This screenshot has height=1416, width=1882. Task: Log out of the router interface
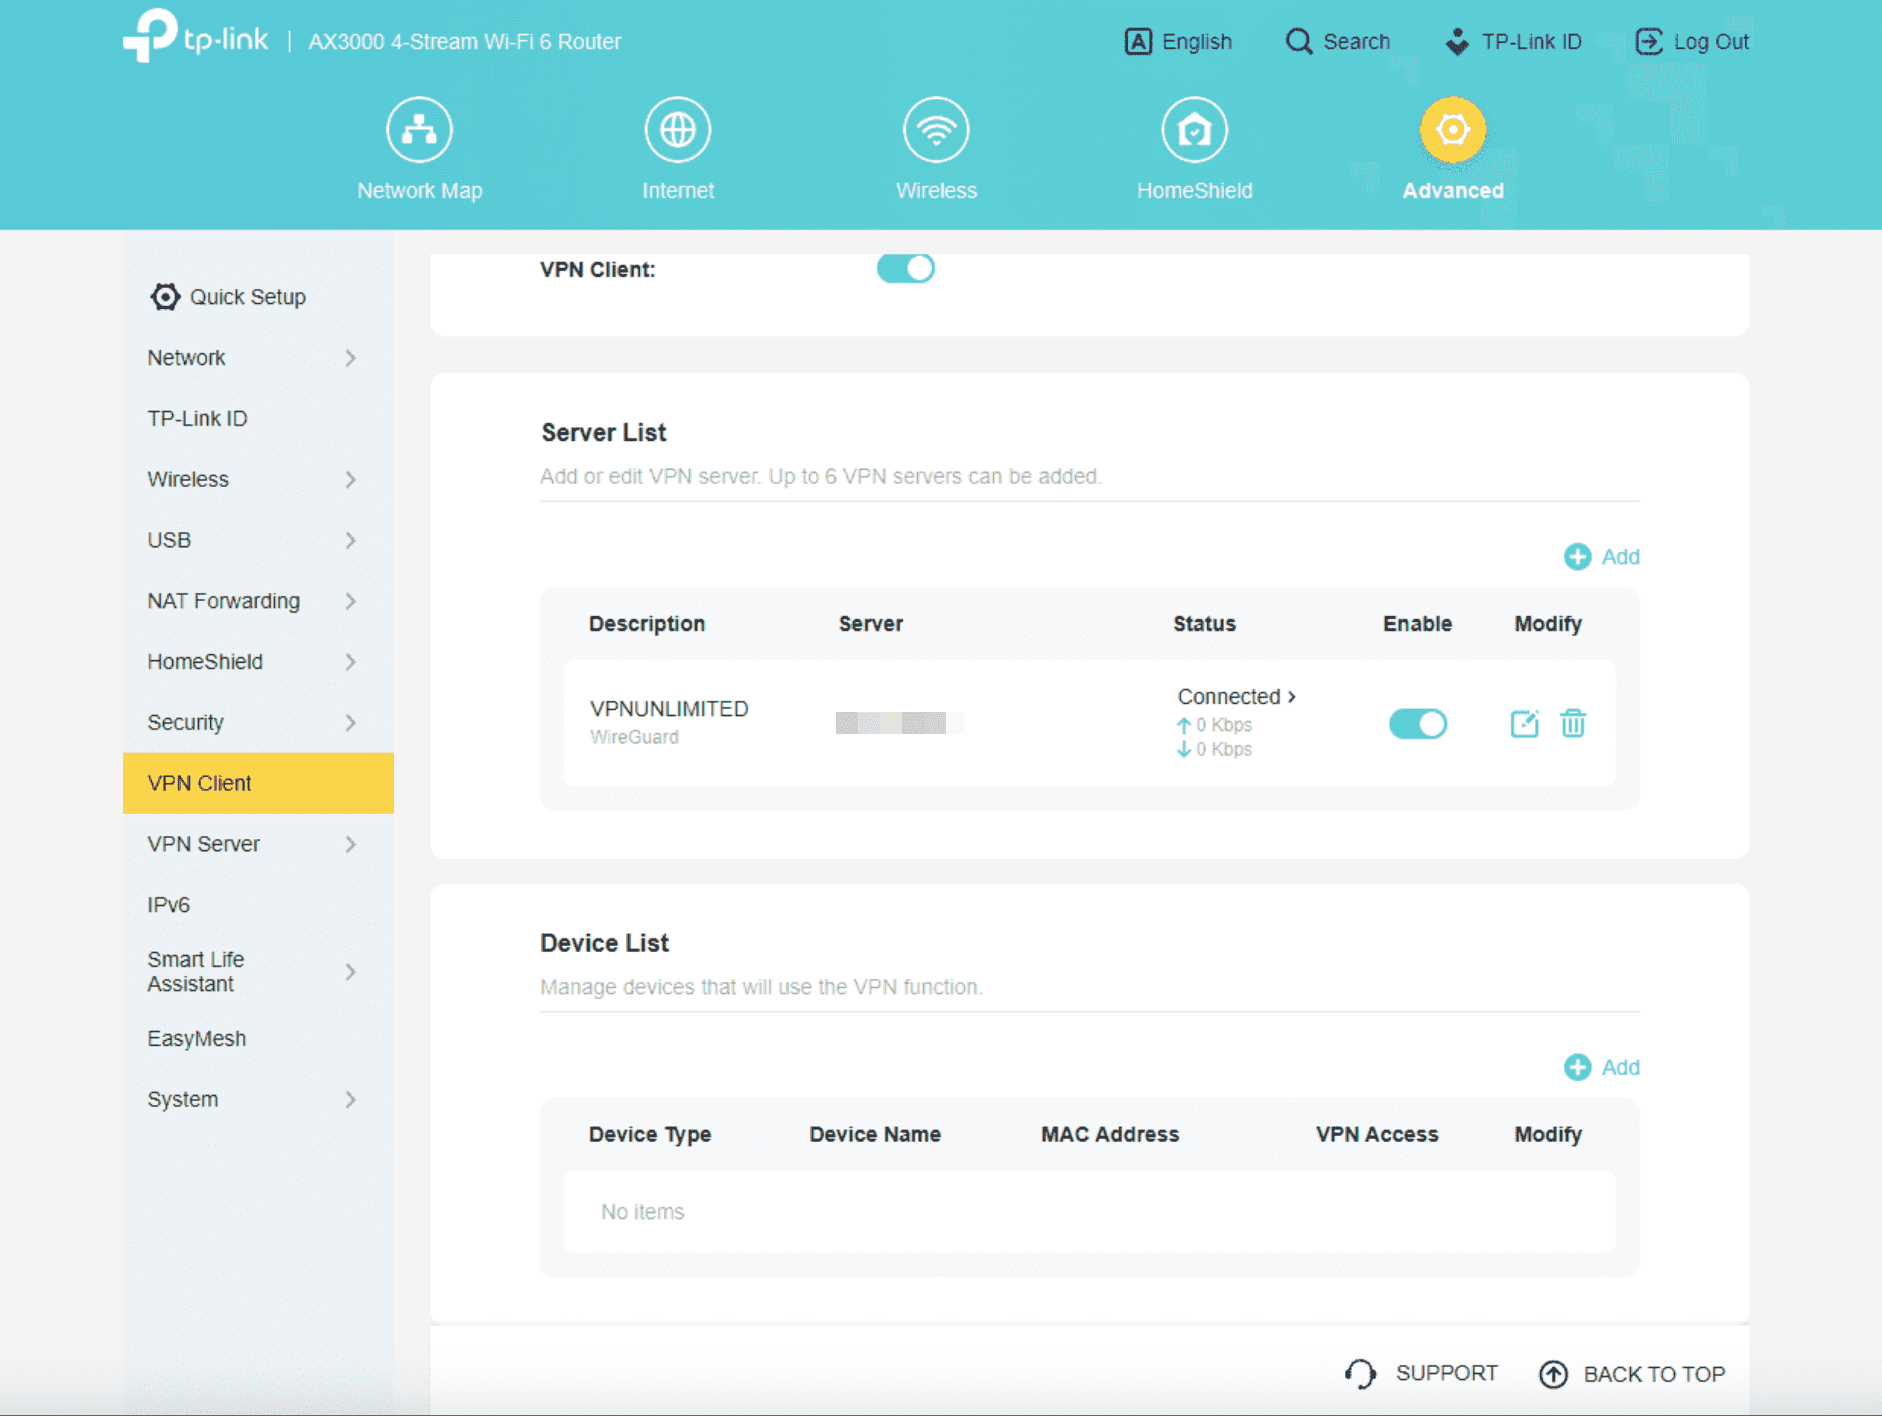[x=1692, y=41]
